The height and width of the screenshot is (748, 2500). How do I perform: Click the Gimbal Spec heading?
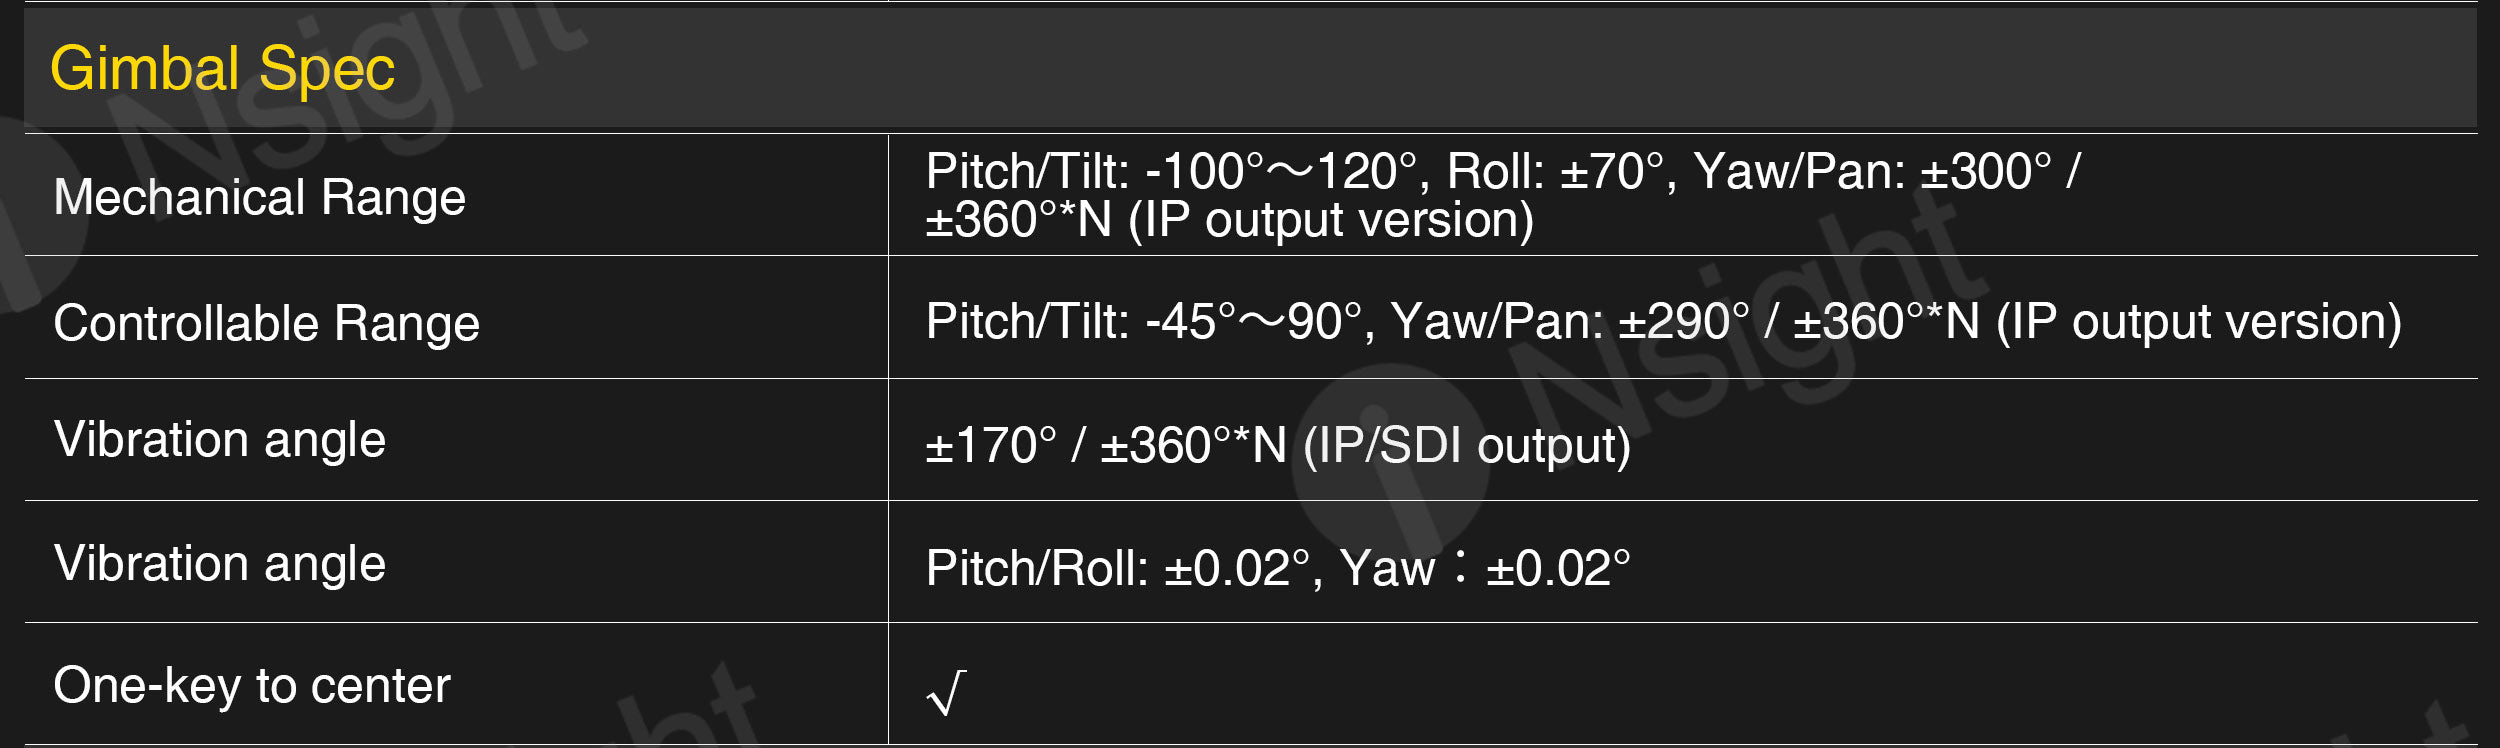(x=222, y=69)
